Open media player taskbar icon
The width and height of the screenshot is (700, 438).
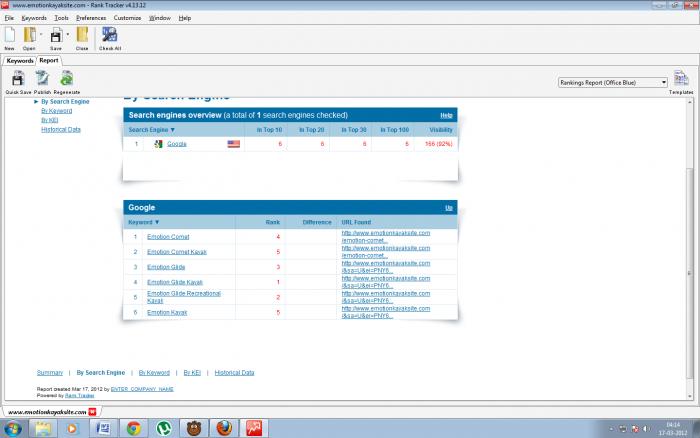72,429
